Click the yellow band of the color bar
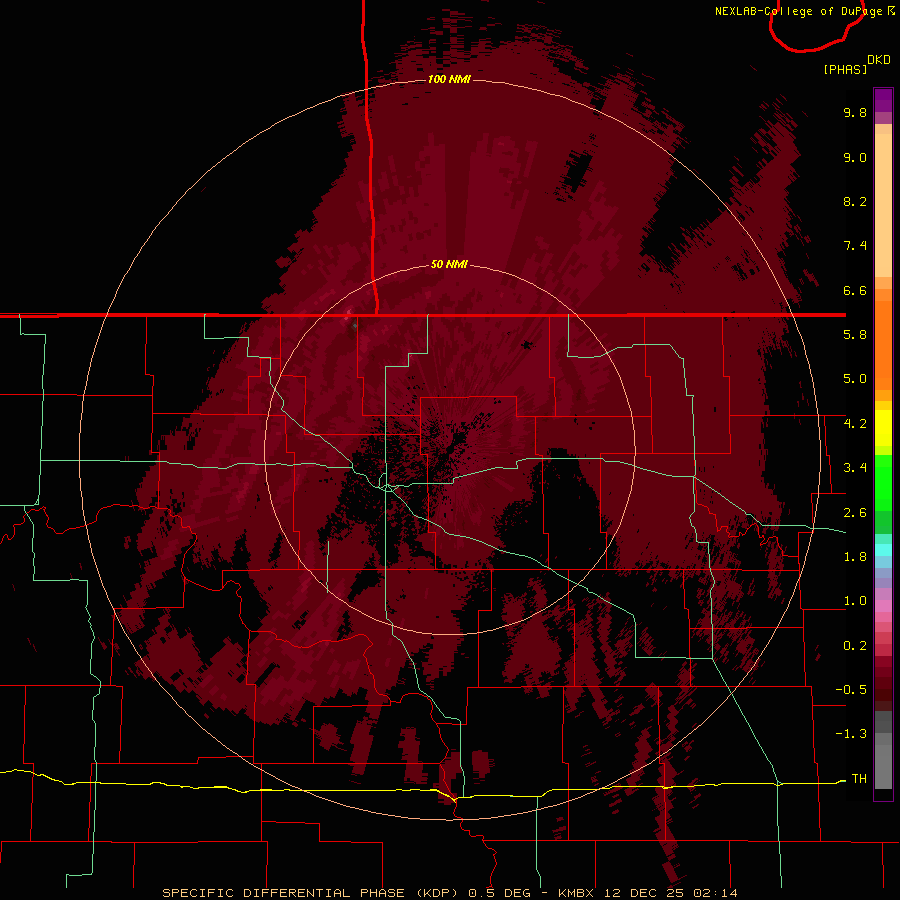The height and width of the screenshot is (900, 900). [x=883, y=428]
